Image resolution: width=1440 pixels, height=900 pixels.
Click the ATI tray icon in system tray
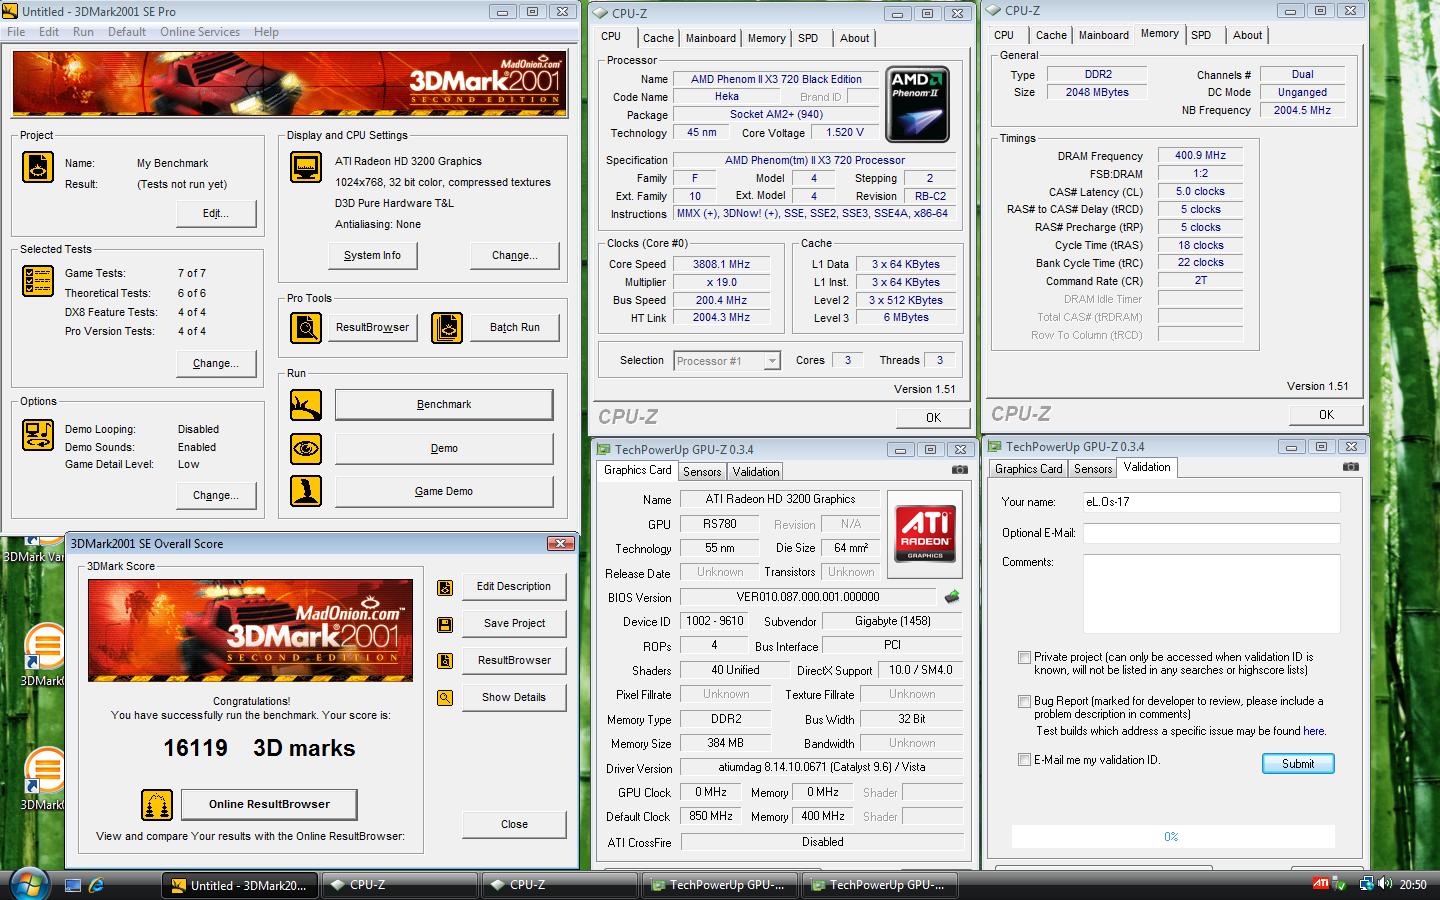pyautogui.click(x=1321, y=884)
